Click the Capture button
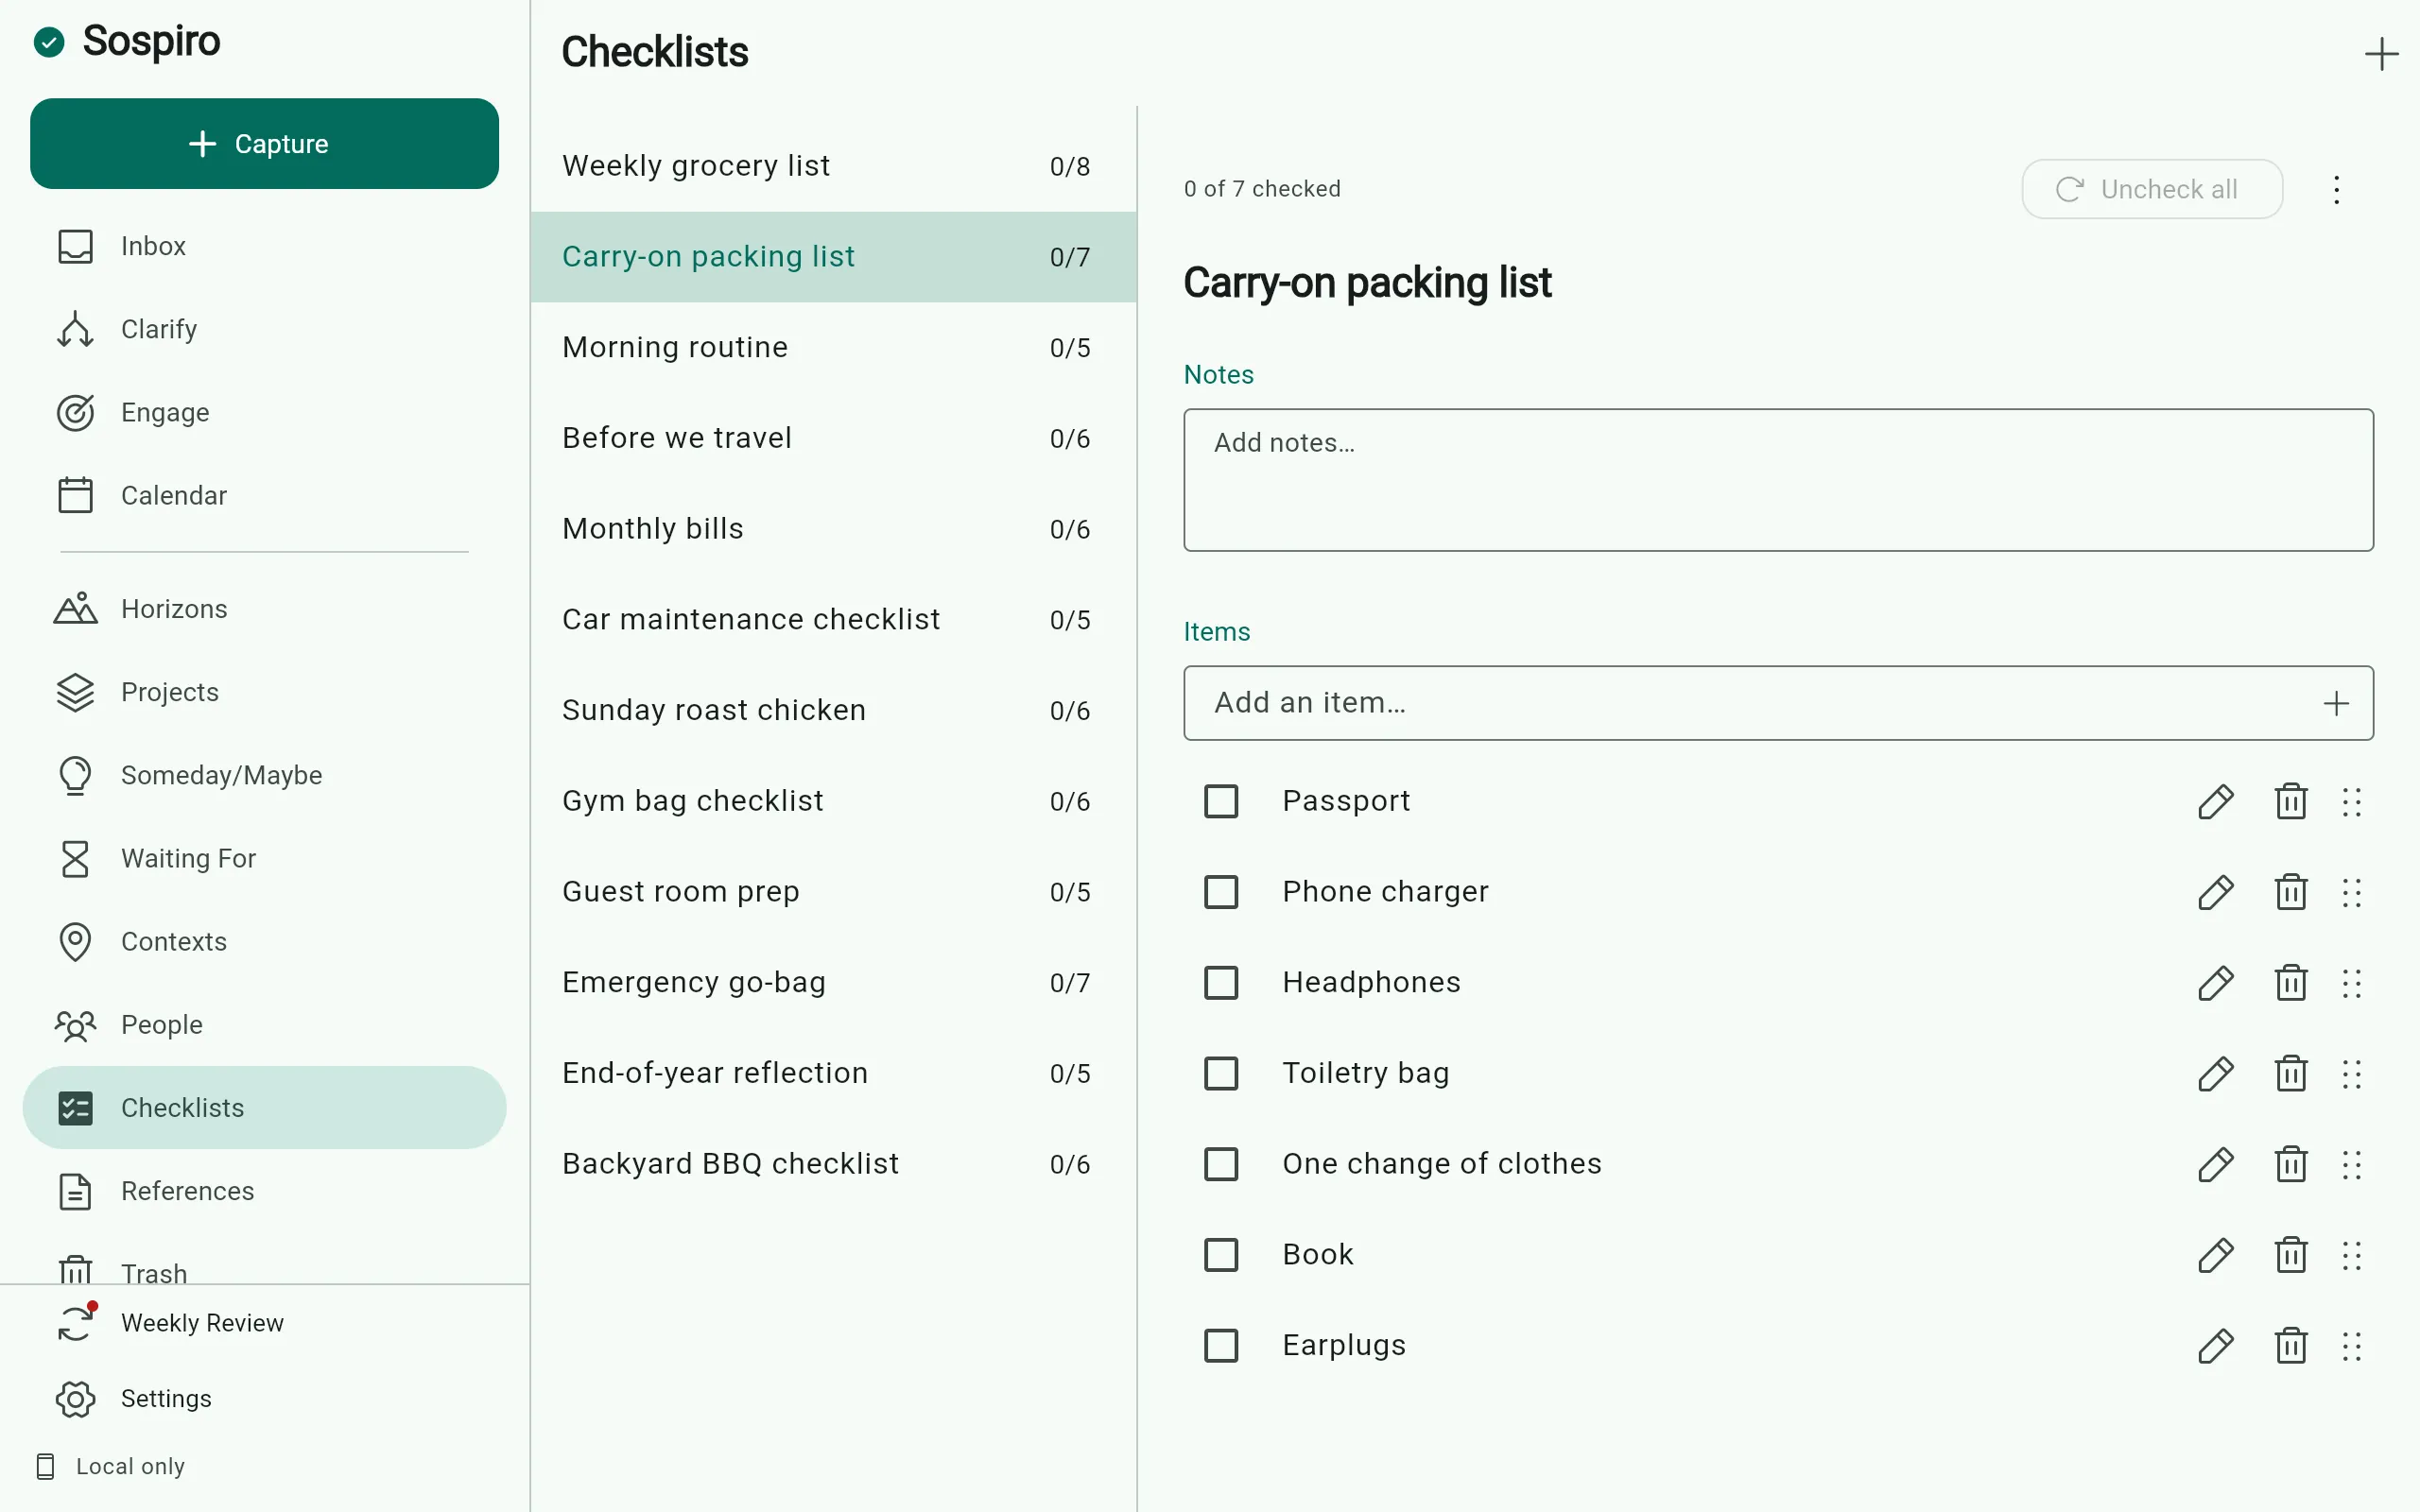This screenshot has width=2420, height=1512. coord(264,143)
